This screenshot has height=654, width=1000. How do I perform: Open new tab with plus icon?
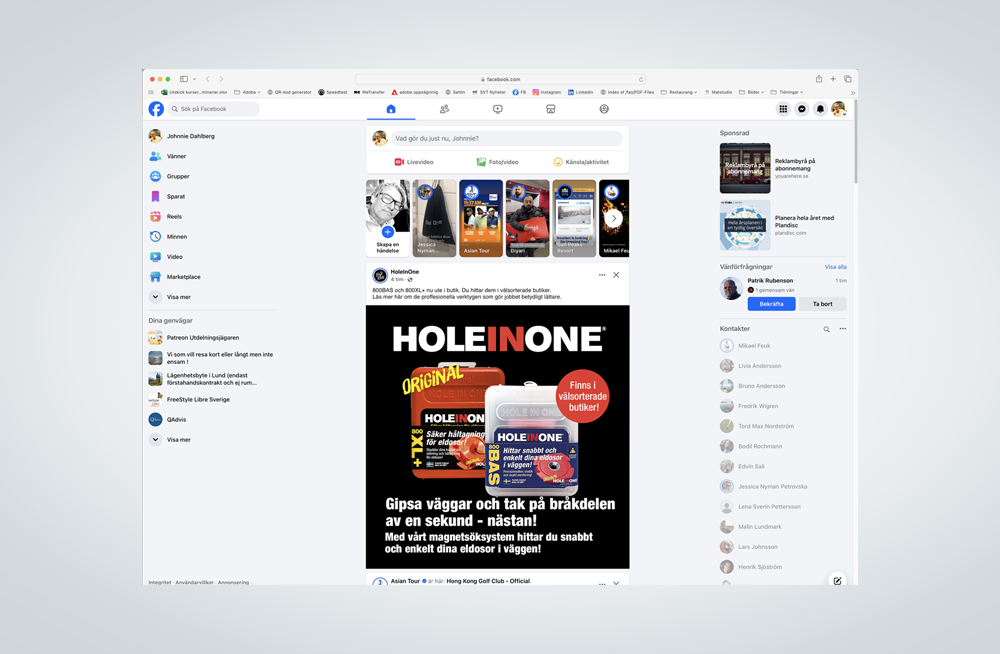pyautogui.click(x=833, y=79)
